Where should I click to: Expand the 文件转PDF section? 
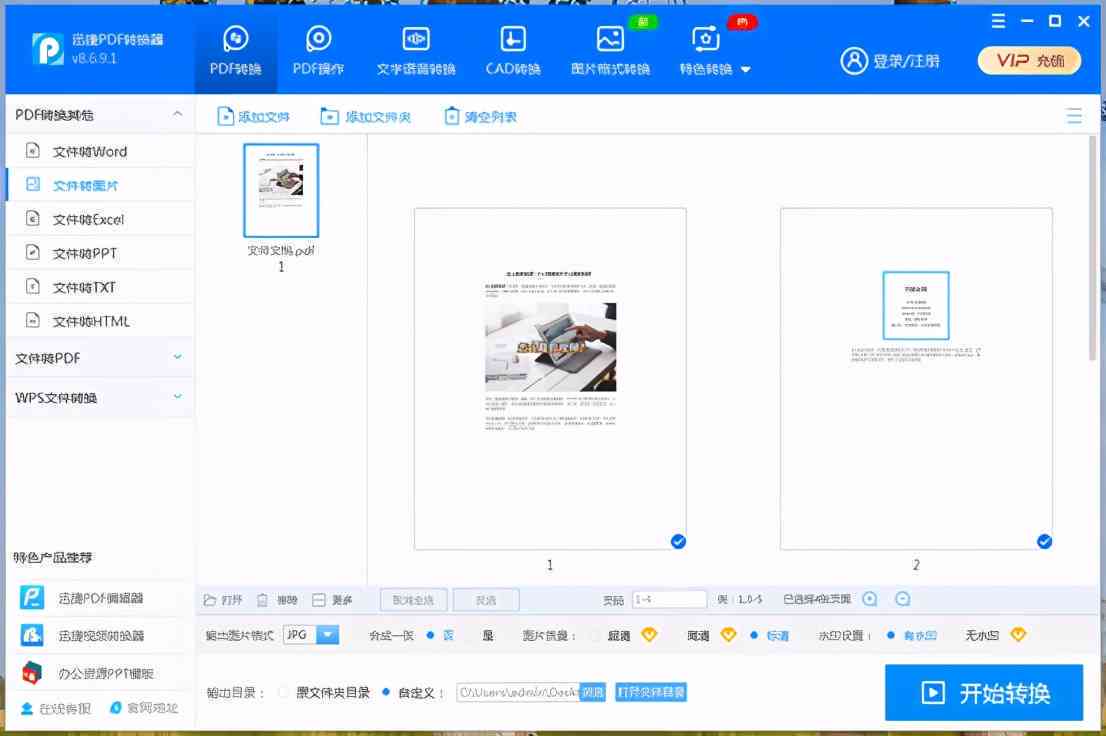point(99,358)
